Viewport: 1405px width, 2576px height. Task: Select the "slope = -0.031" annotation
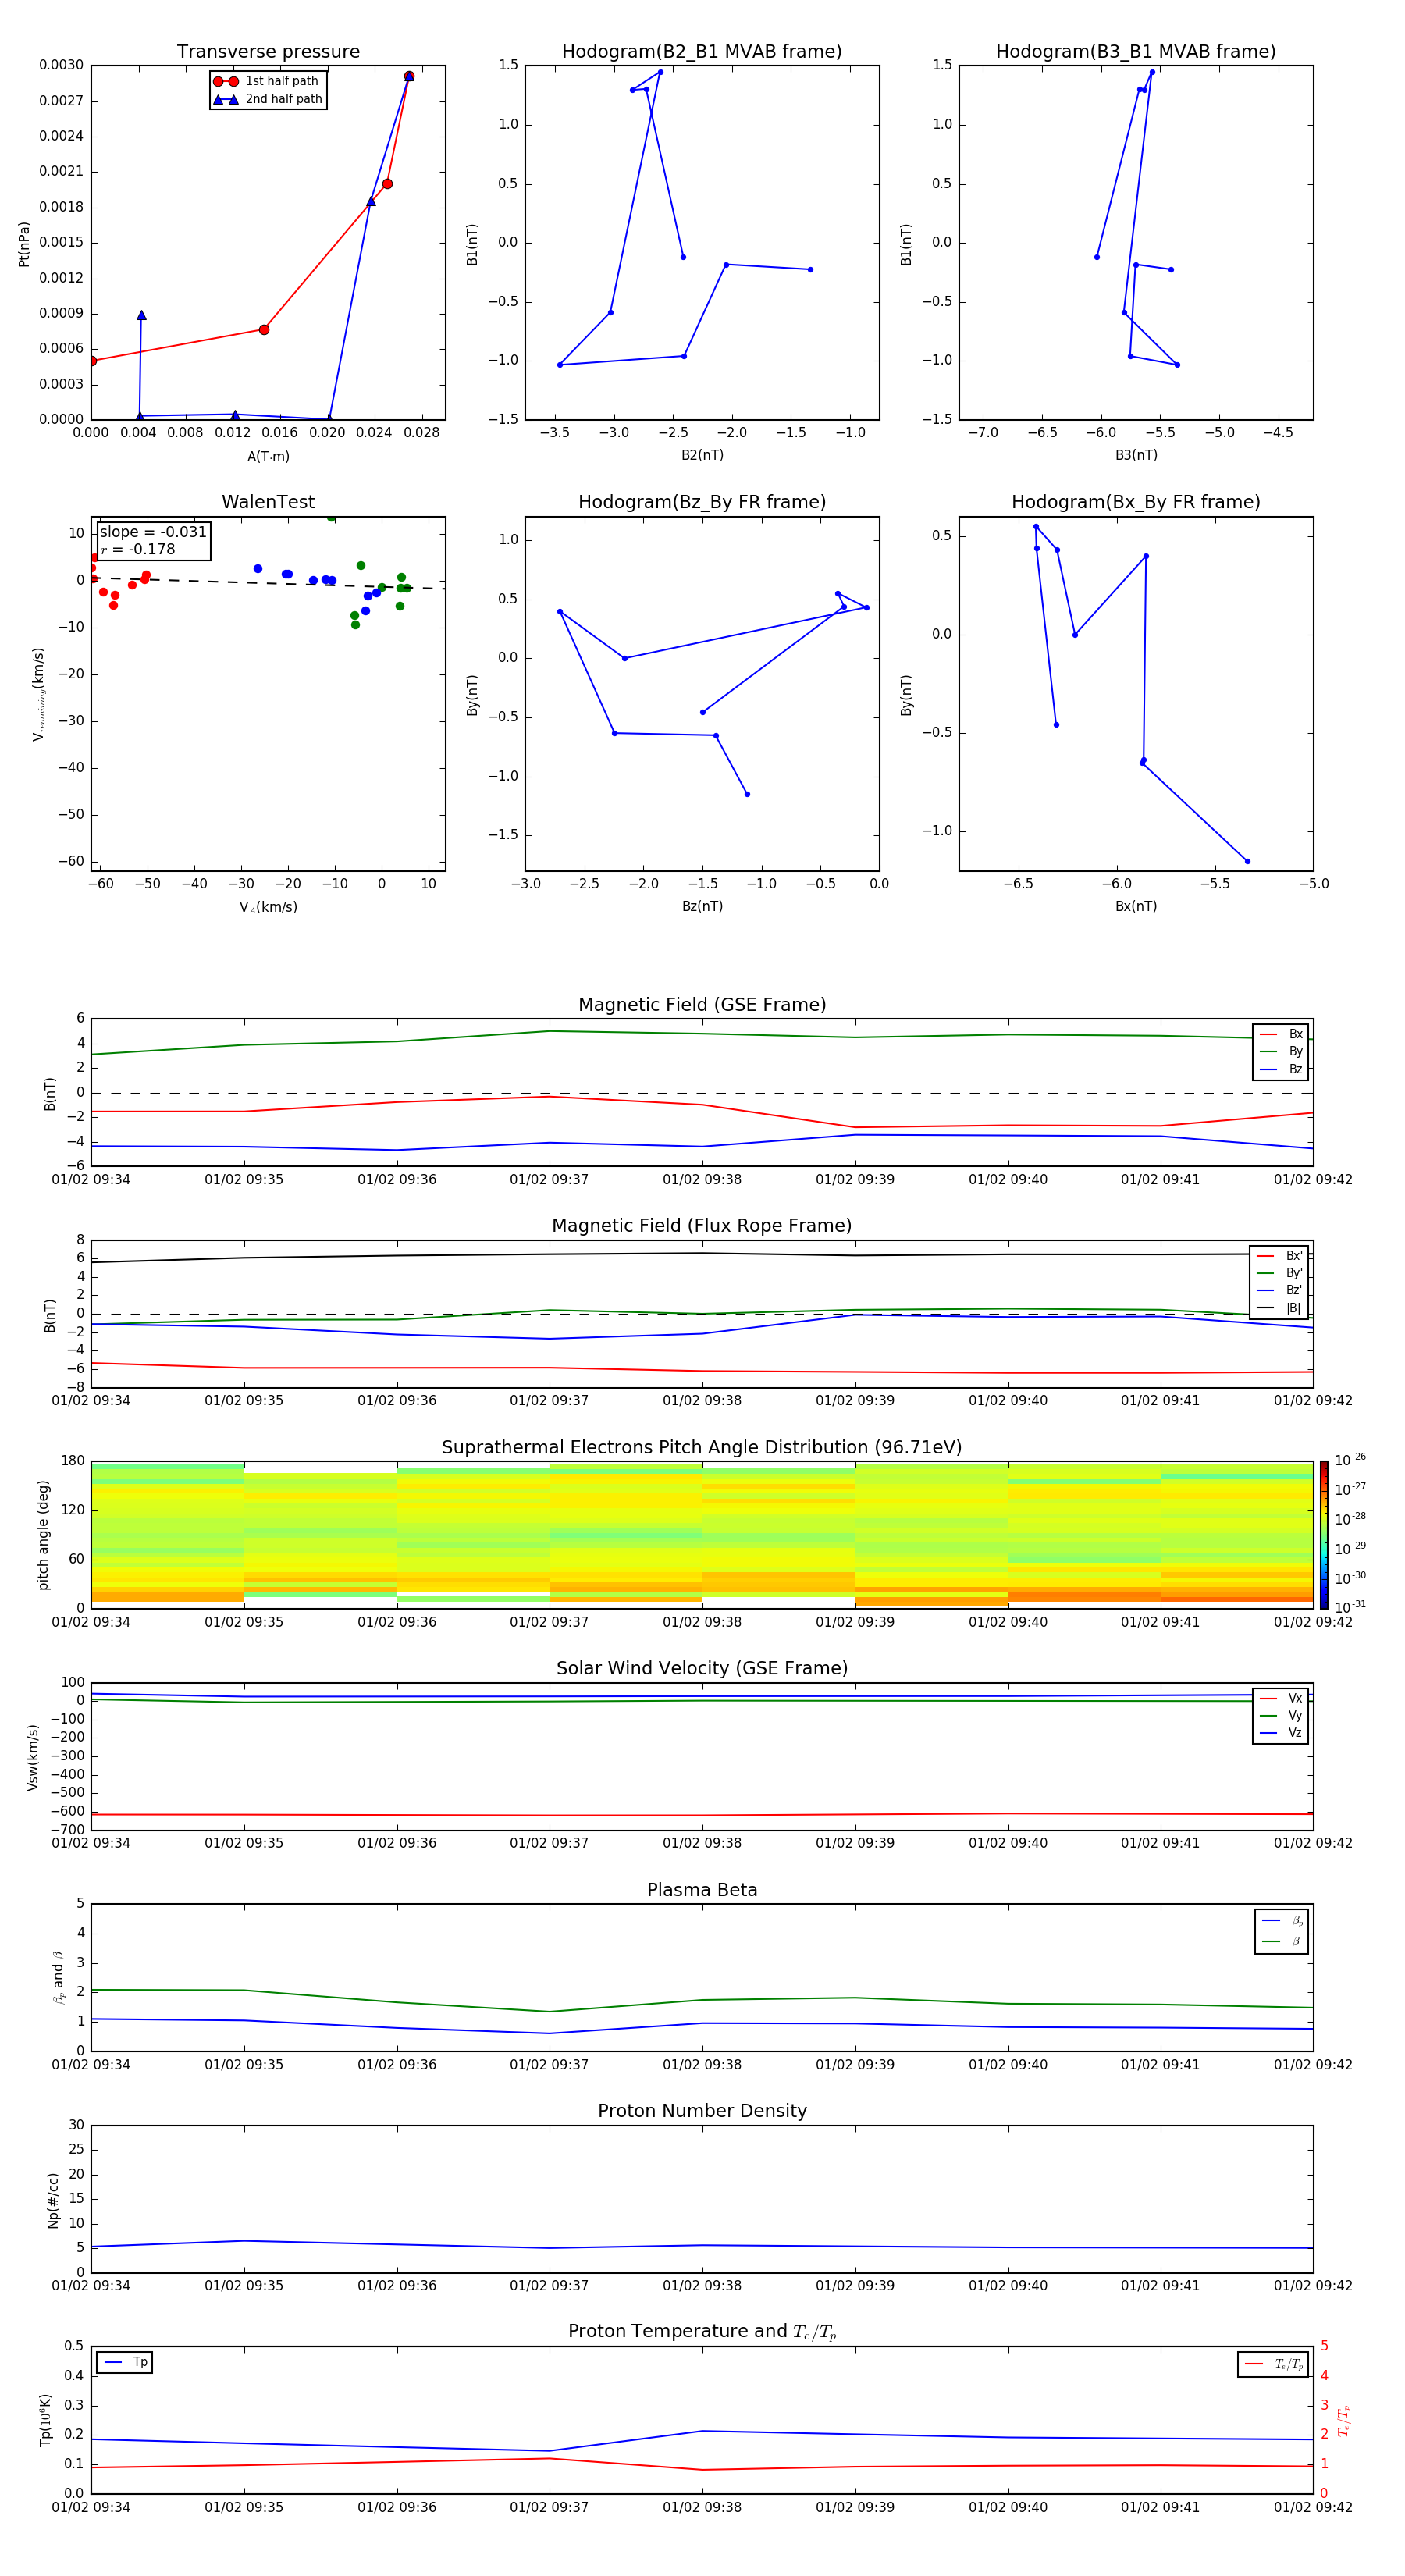click(x=153, y=532)
